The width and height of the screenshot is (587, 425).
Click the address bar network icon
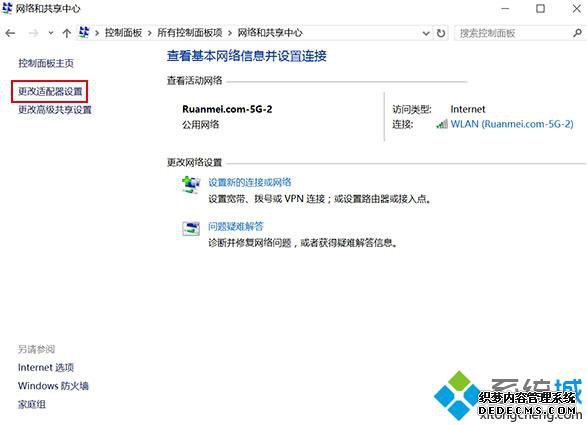pyautogui.click(x=84, y=33)
